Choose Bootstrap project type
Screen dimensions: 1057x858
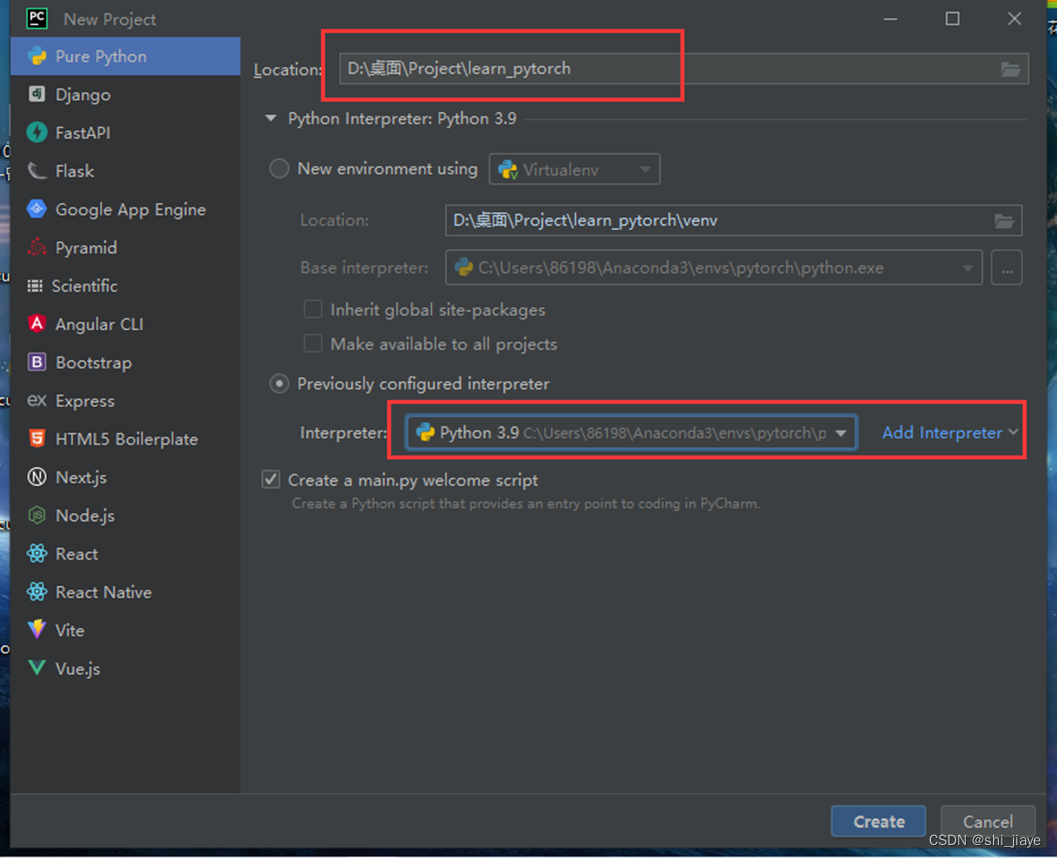tap(125, 363)
